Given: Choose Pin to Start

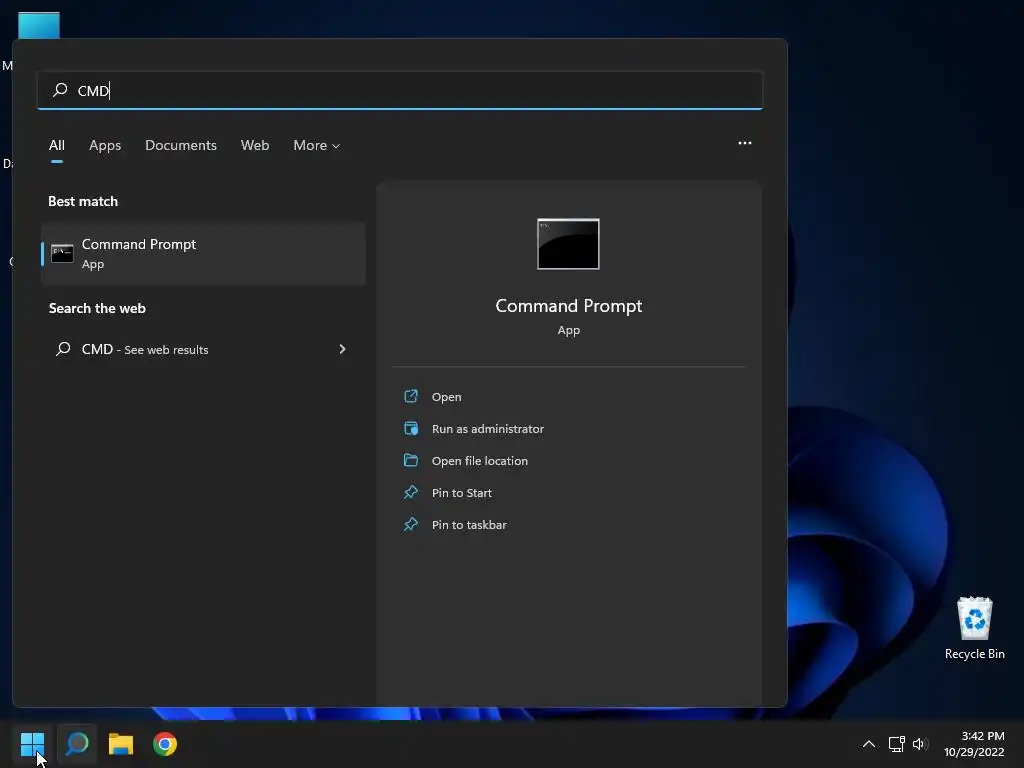Looking at the screenshot, I should [x=462, y=492].
